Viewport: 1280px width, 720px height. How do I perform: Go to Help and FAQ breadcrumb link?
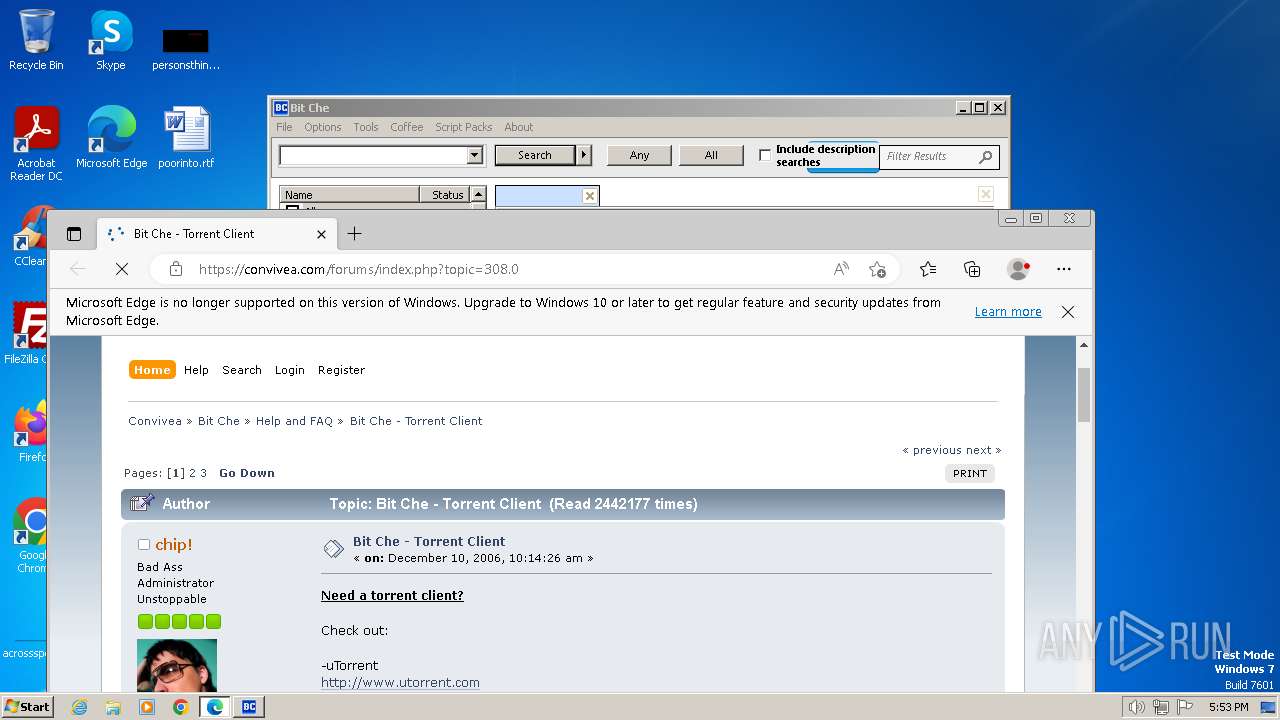294,421
